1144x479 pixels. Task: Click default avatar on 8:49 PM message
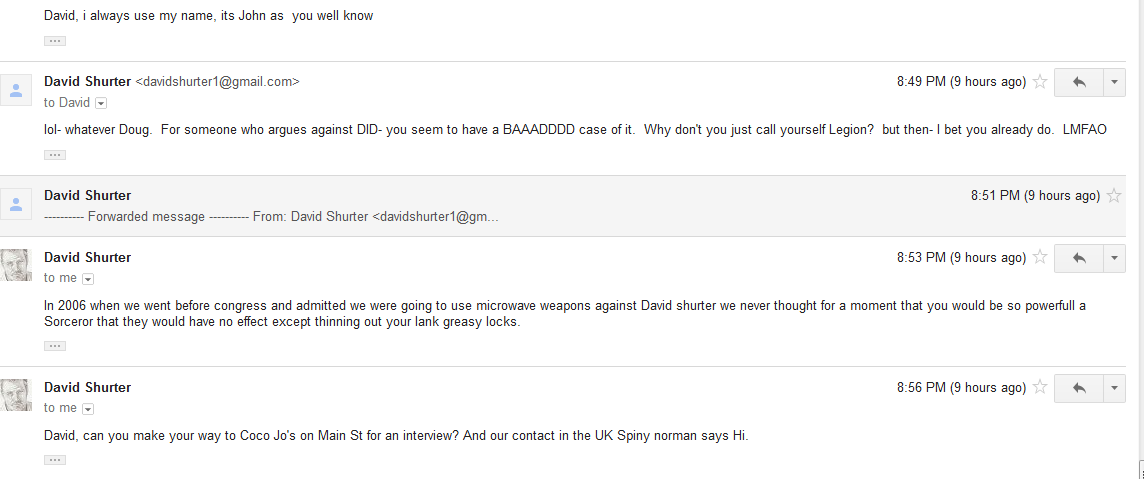click(x=16, y=90)
